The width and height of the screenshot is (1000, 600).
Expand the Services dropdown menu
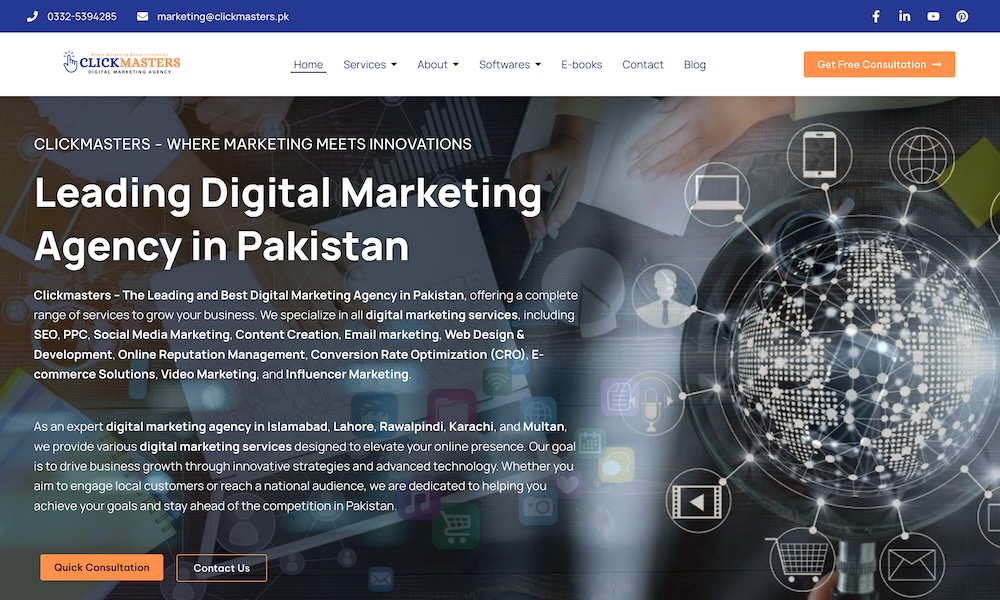click(370, 64)
